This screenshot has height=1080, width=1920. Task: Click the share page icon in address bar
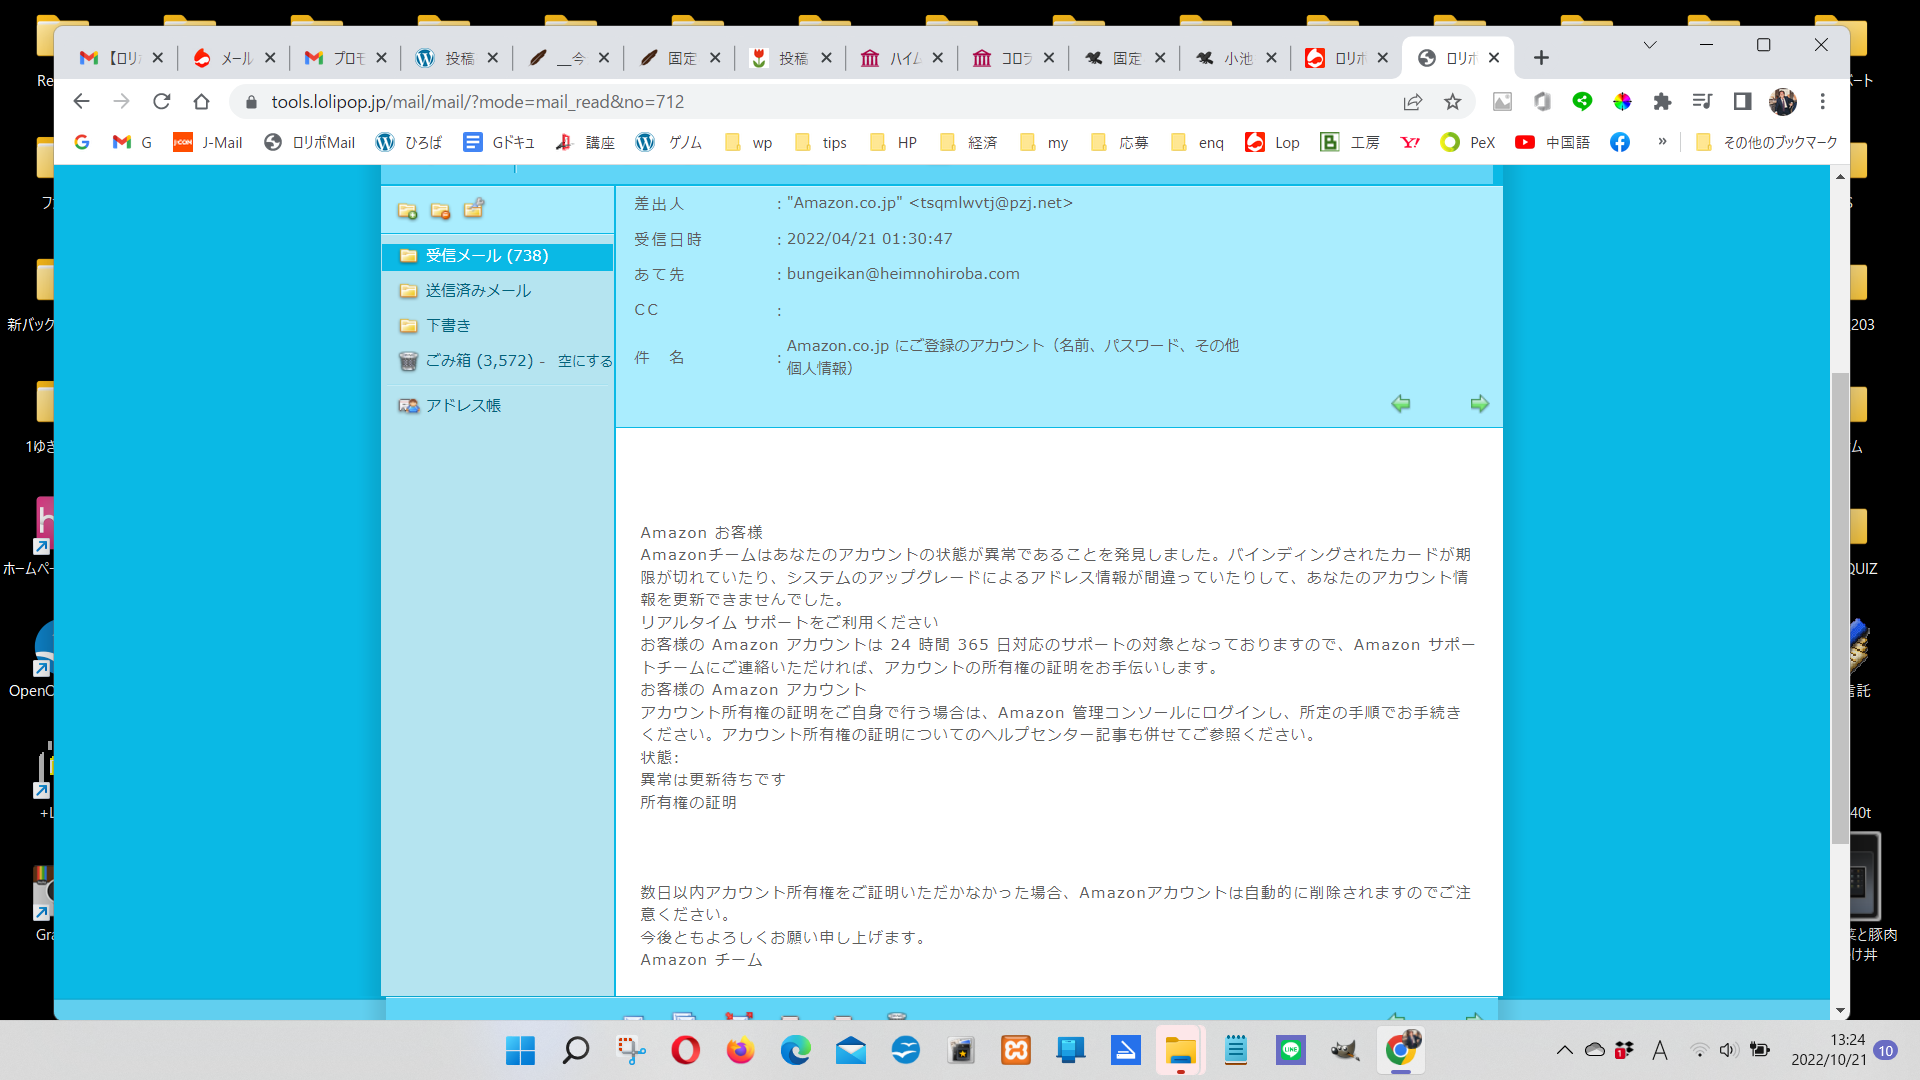[1413, 102]
